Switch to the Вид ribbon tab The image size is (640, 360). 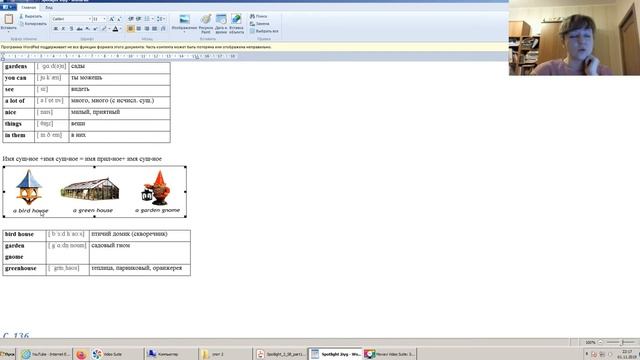tap(49, 7)
